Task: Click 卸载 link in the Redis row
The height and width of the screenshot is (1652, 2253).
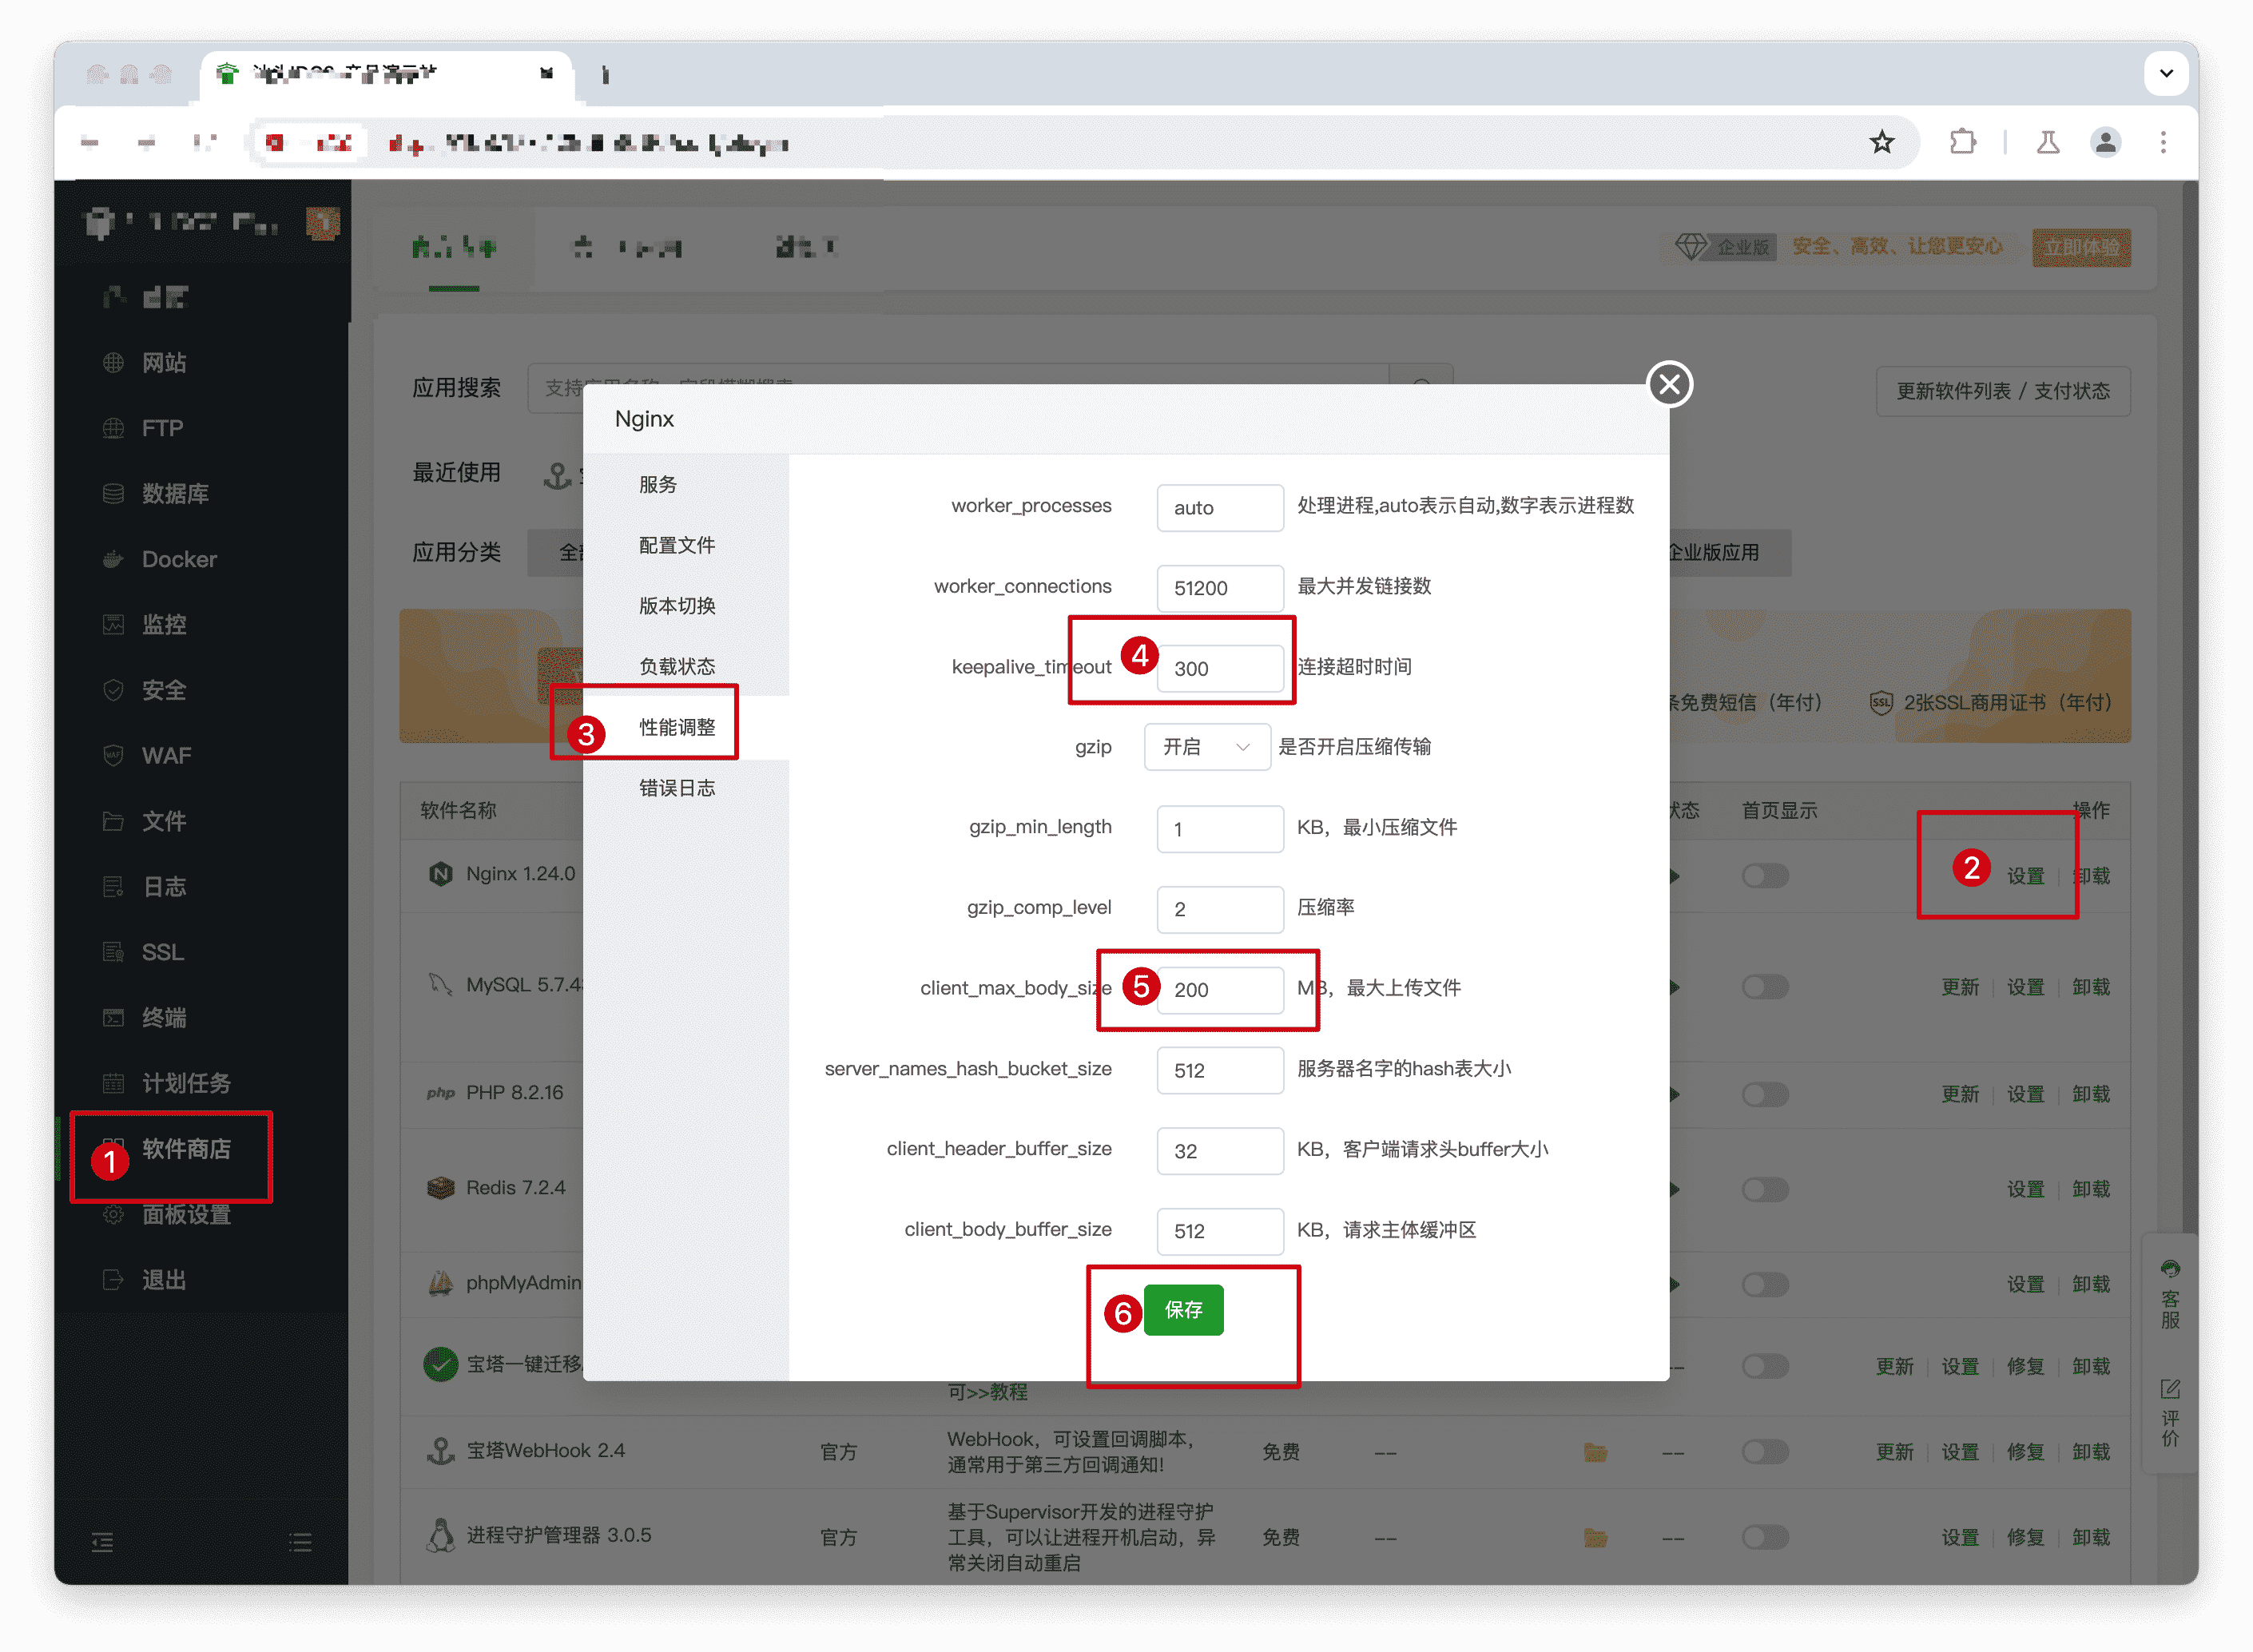Action: click(2091, 1189)
